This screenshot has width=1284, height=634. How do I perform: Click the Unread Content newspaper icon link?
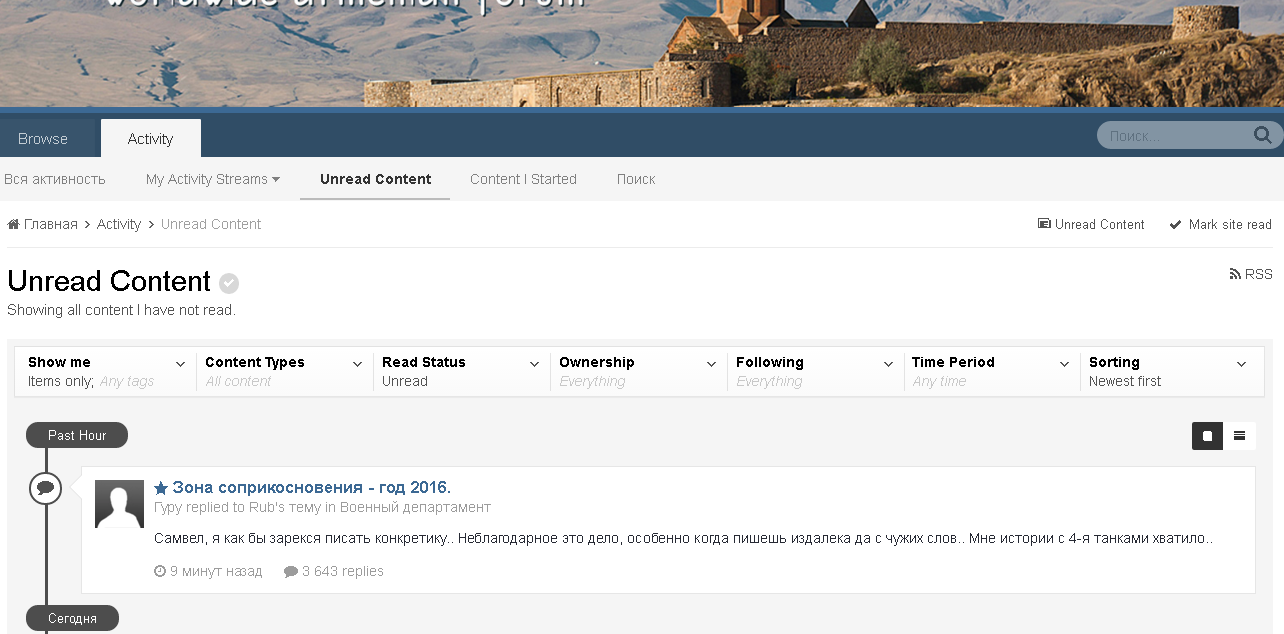click(1091, 225)
